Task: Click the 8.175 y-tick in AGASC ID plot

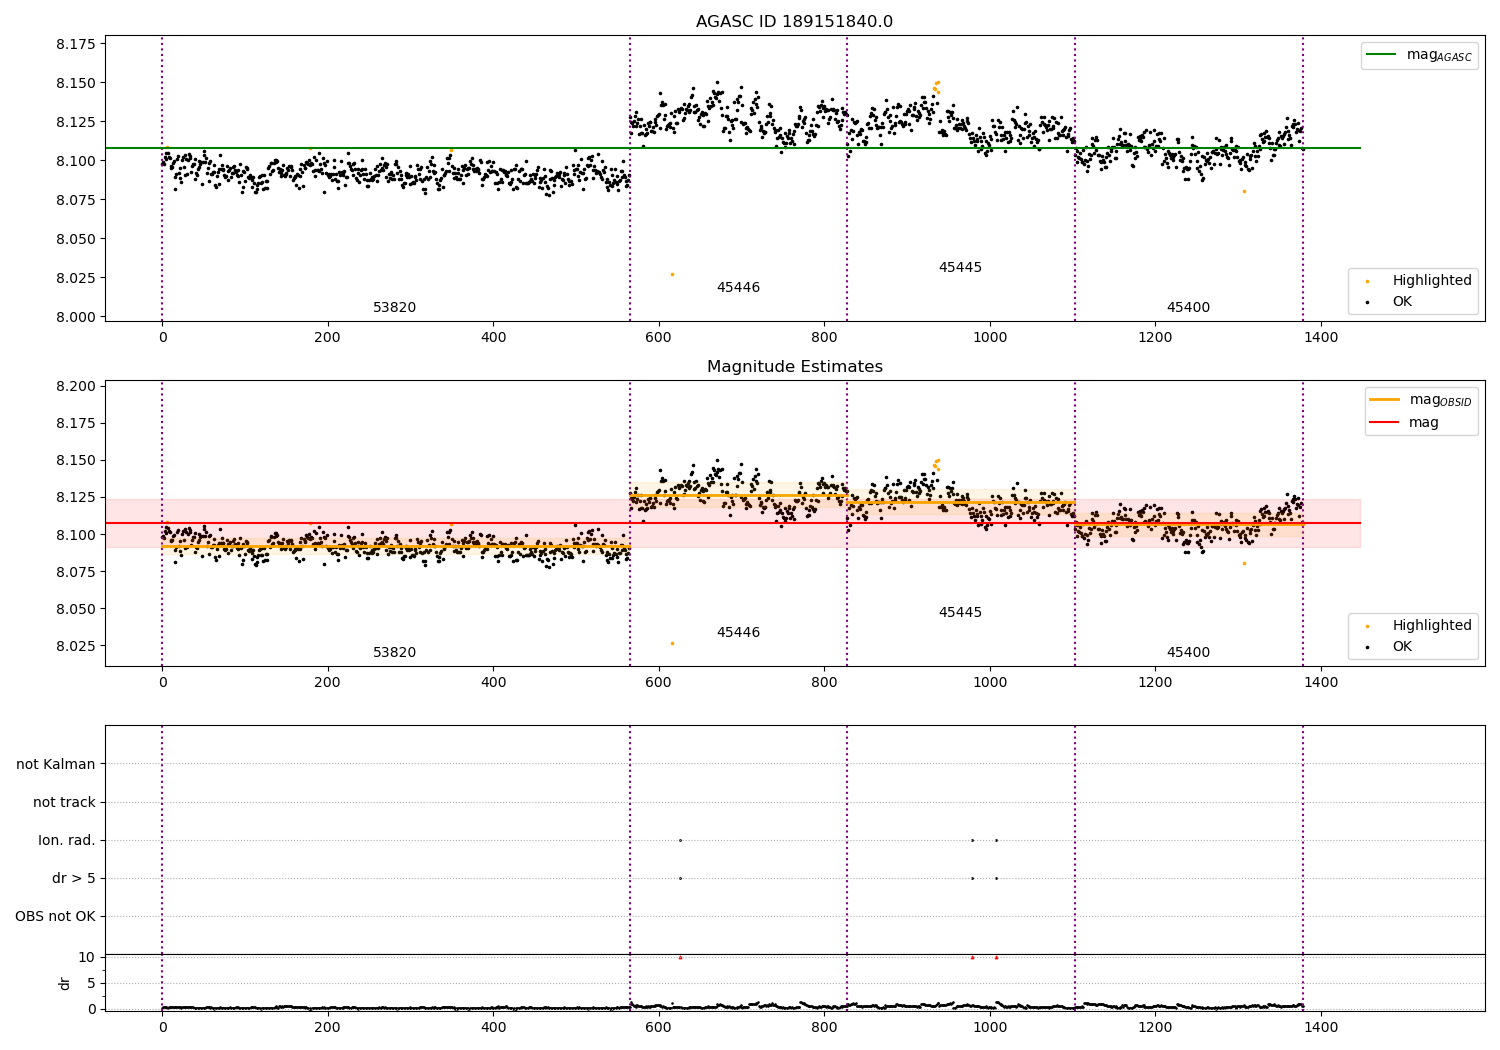Action: 75,45
